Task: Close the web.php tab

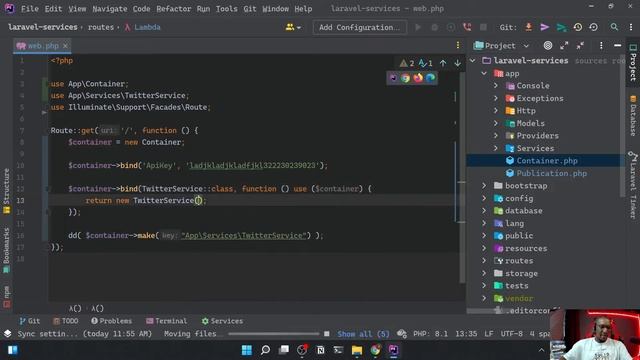Action: point(65,46)
